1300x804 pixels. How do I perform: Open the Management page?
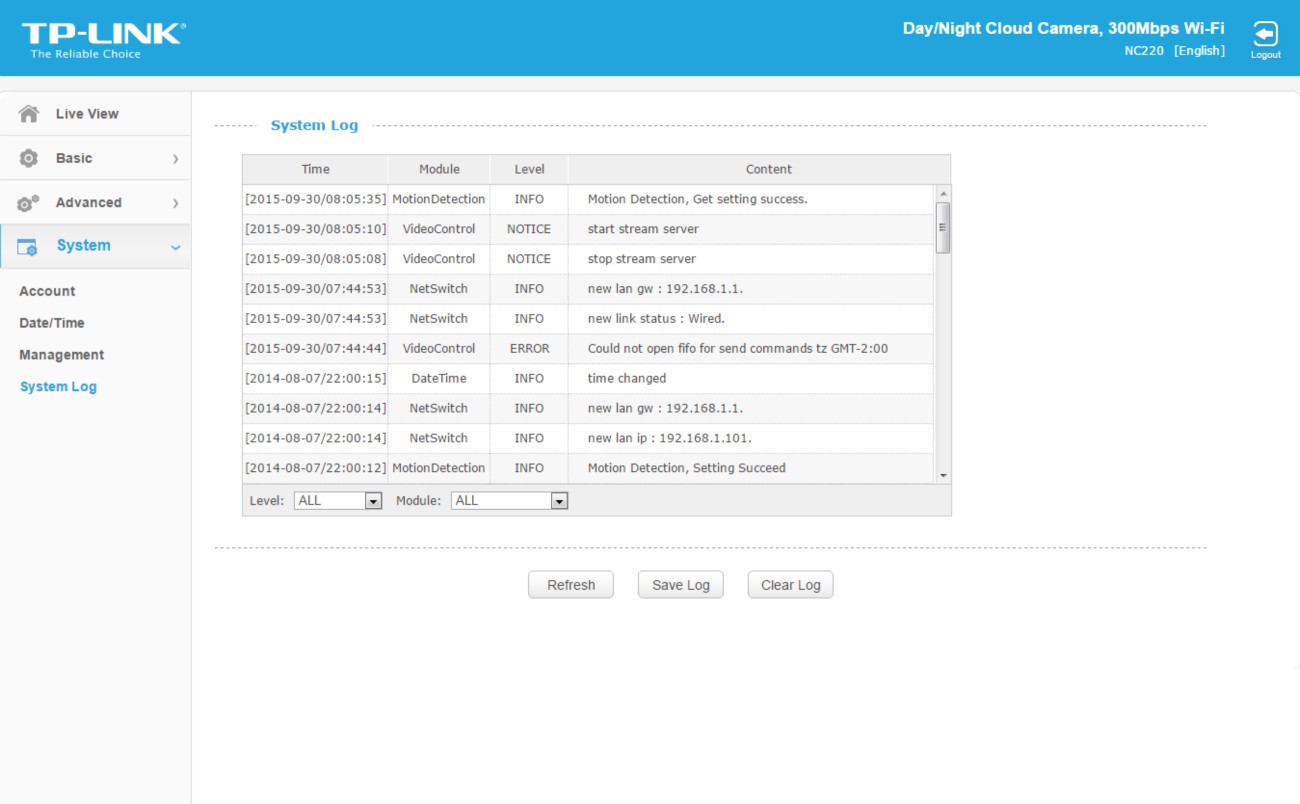click(61, 355)
